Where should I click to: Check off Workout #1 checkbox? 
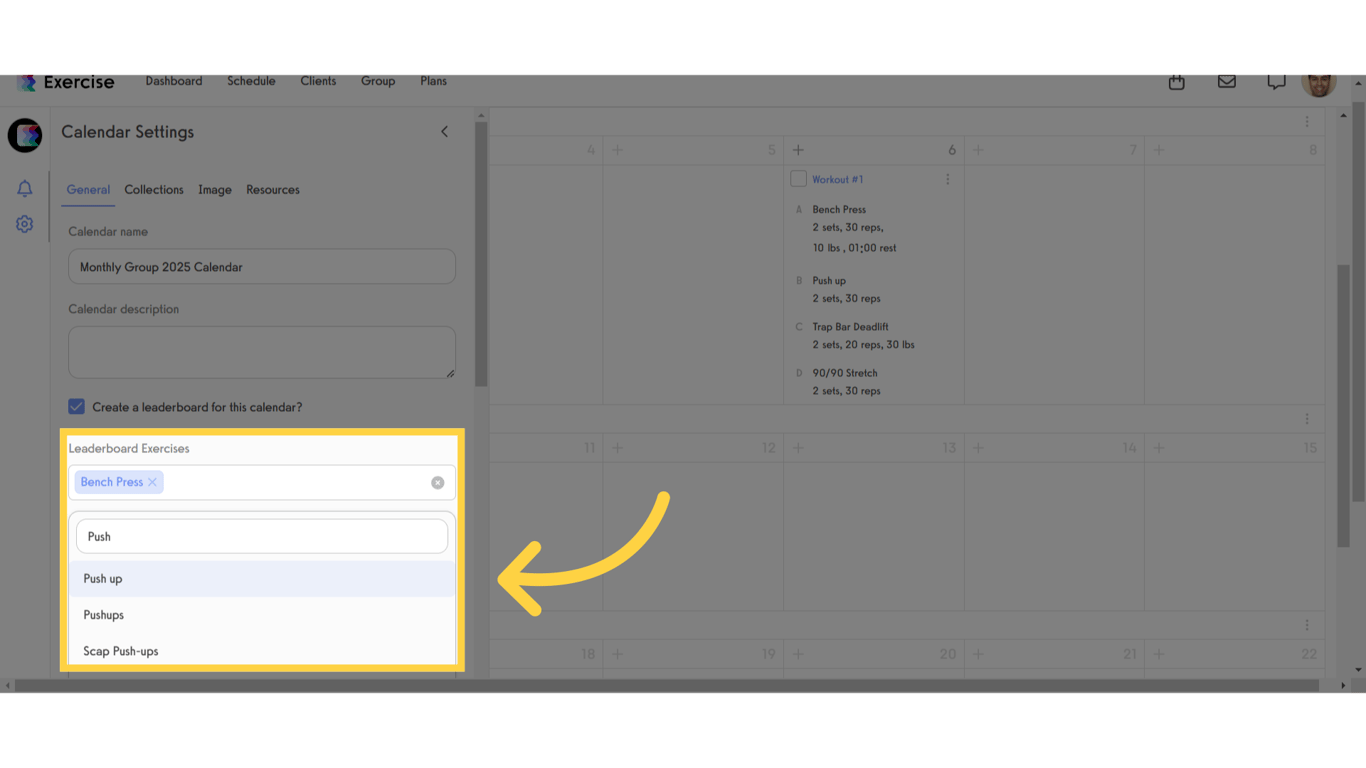[798, 179]
